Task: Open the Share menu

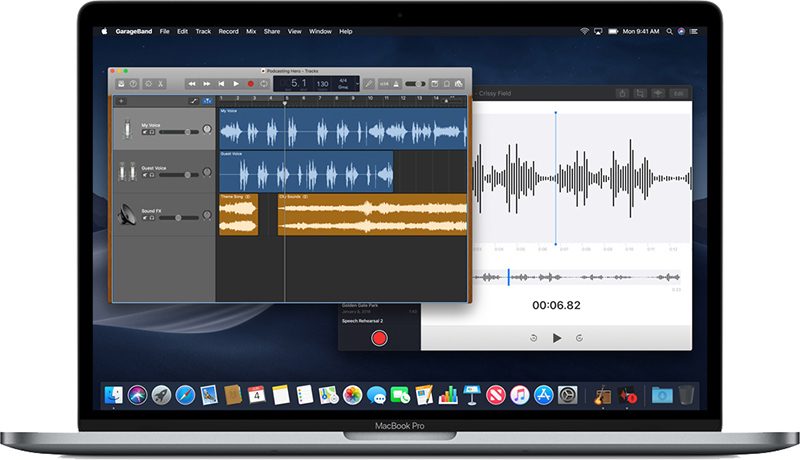Action: [x=272, y=32]
